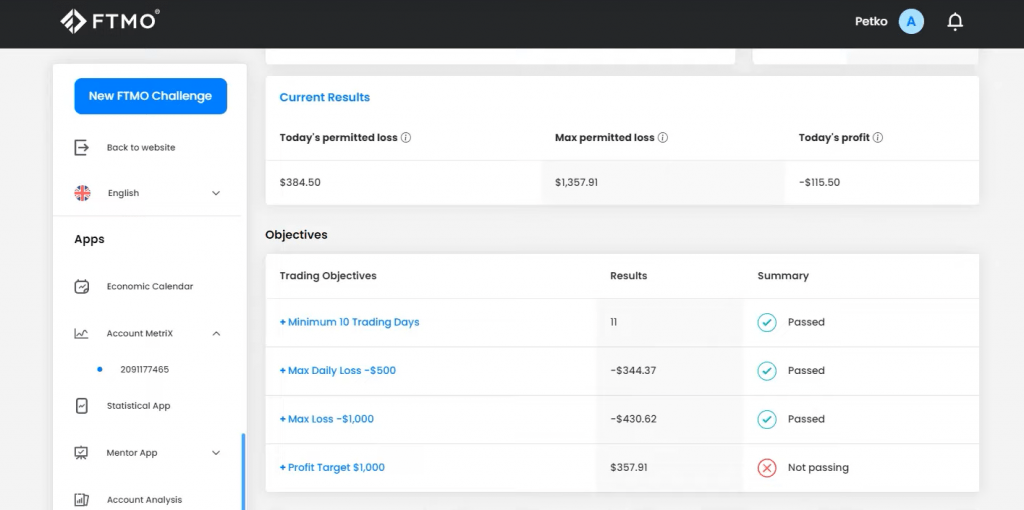Click info icon beside Max permitted loss
The width and height of the screenshot is (1024, 510).
663,138
